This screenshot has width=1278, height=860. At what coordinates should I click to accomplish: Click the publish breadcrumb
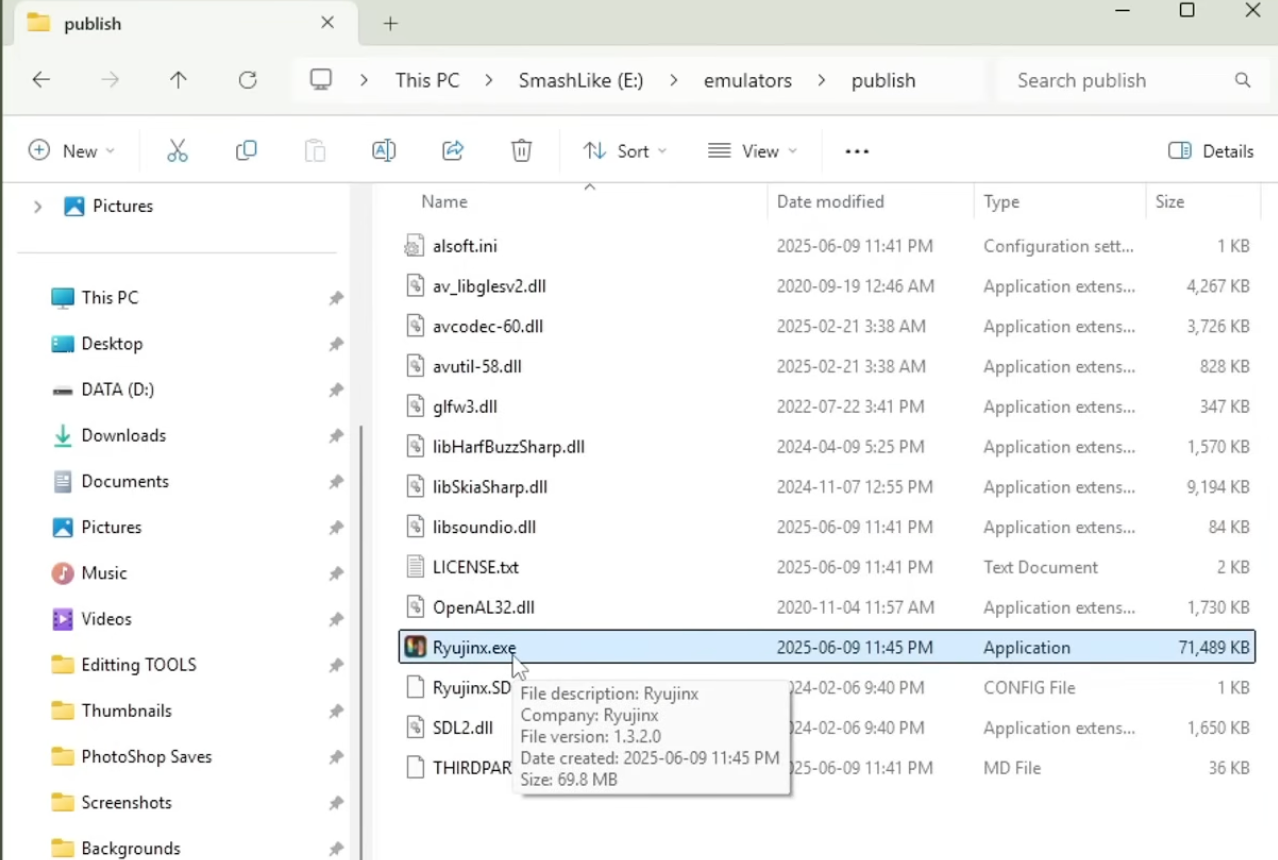883,80
